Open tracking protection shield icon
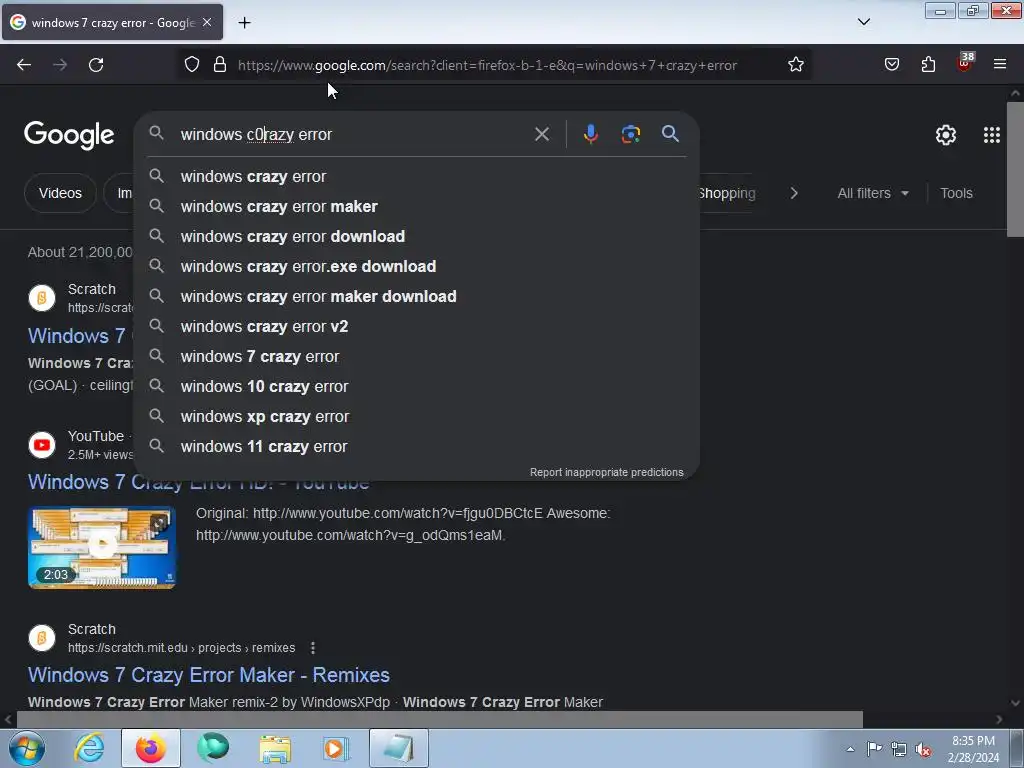Image resolution: width=1024 pixels, height=768 pixels. (191, 65)
